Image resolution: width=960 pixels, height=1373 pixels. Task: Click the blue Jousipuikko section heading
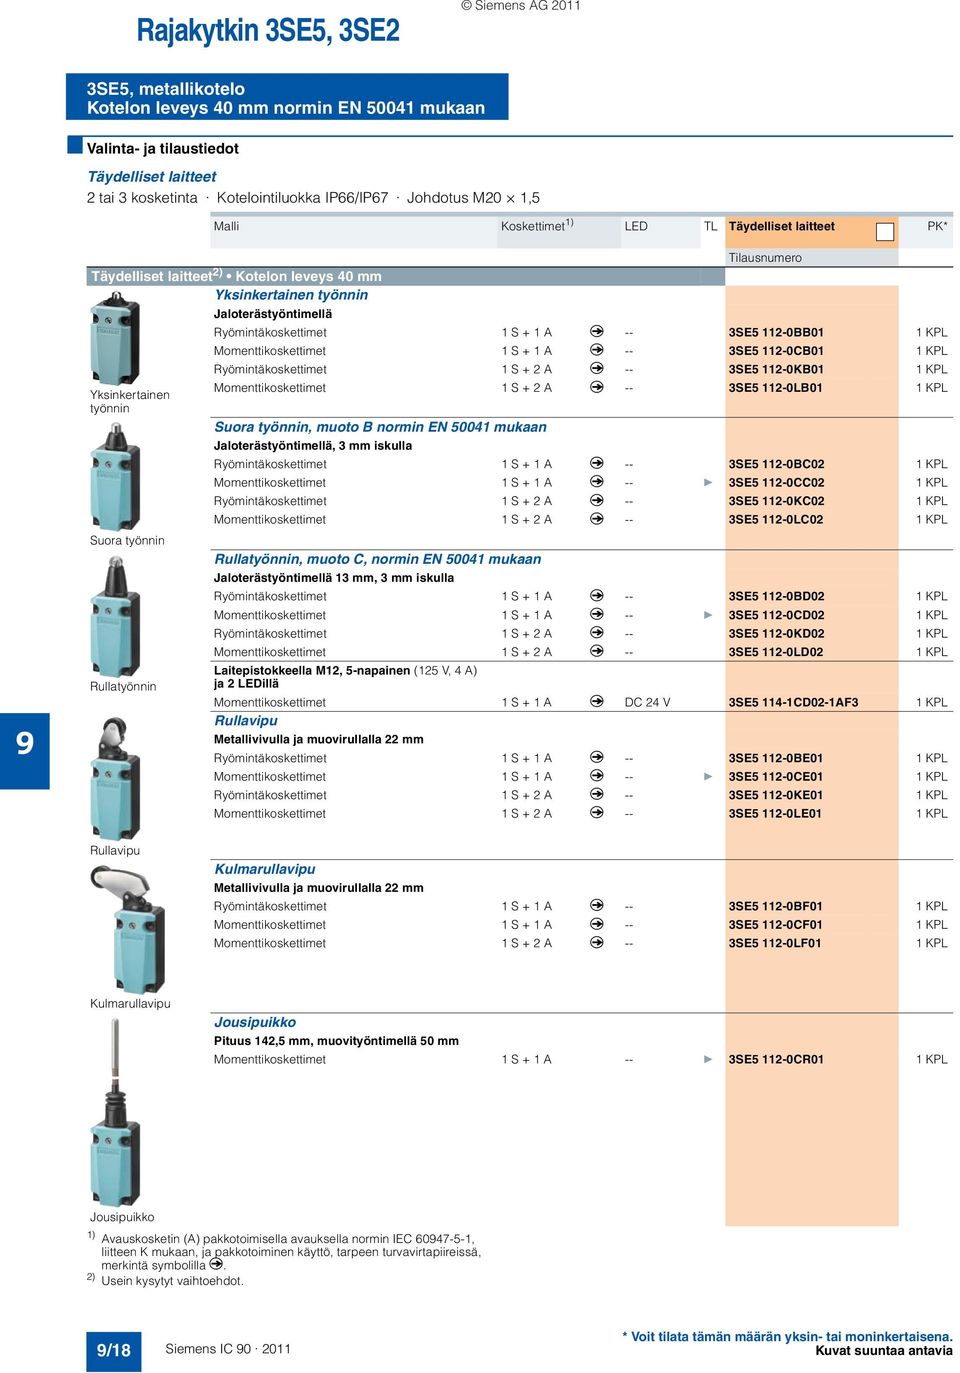pos(255,1022)
